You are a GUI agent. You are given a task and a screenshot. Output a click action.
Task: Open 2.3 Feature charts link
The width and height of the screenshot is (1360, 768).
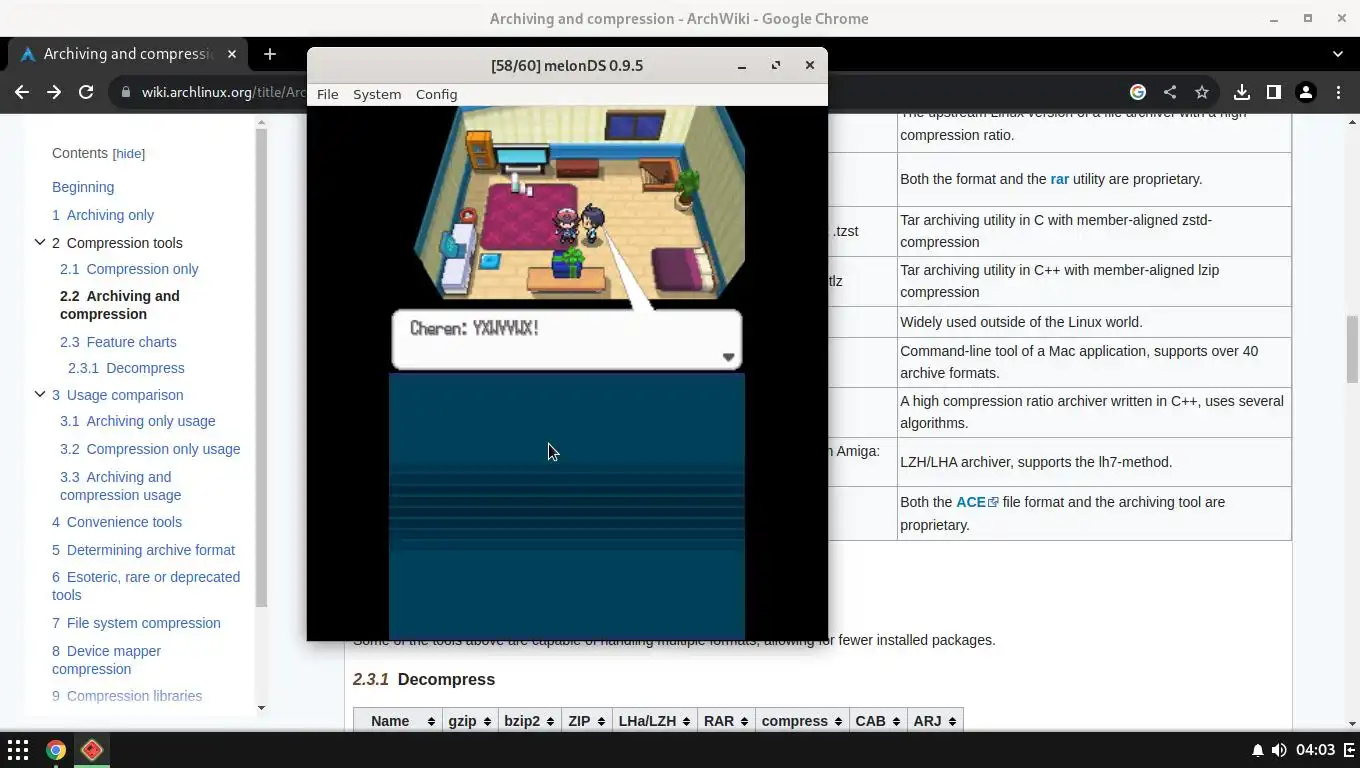click(118, 342)
